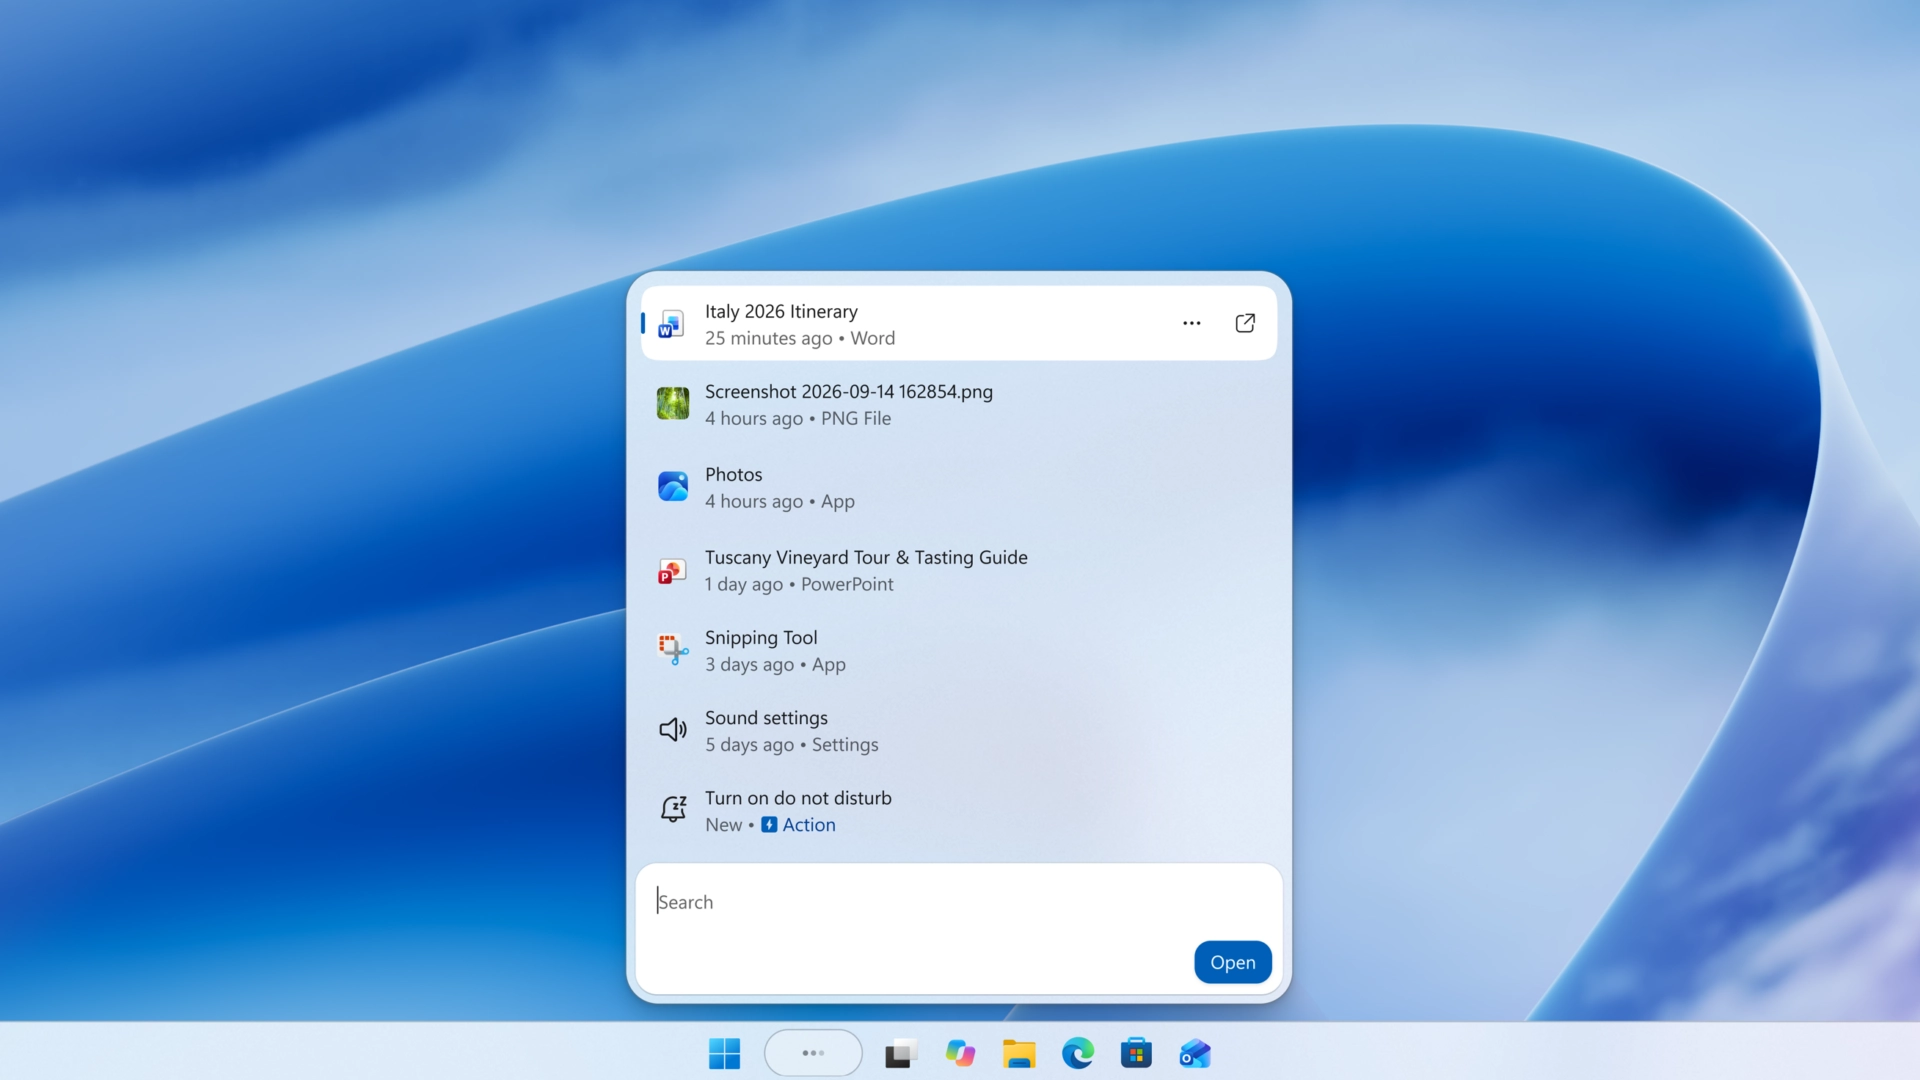Select the 'Sound settings' result name

pos(766,717)
